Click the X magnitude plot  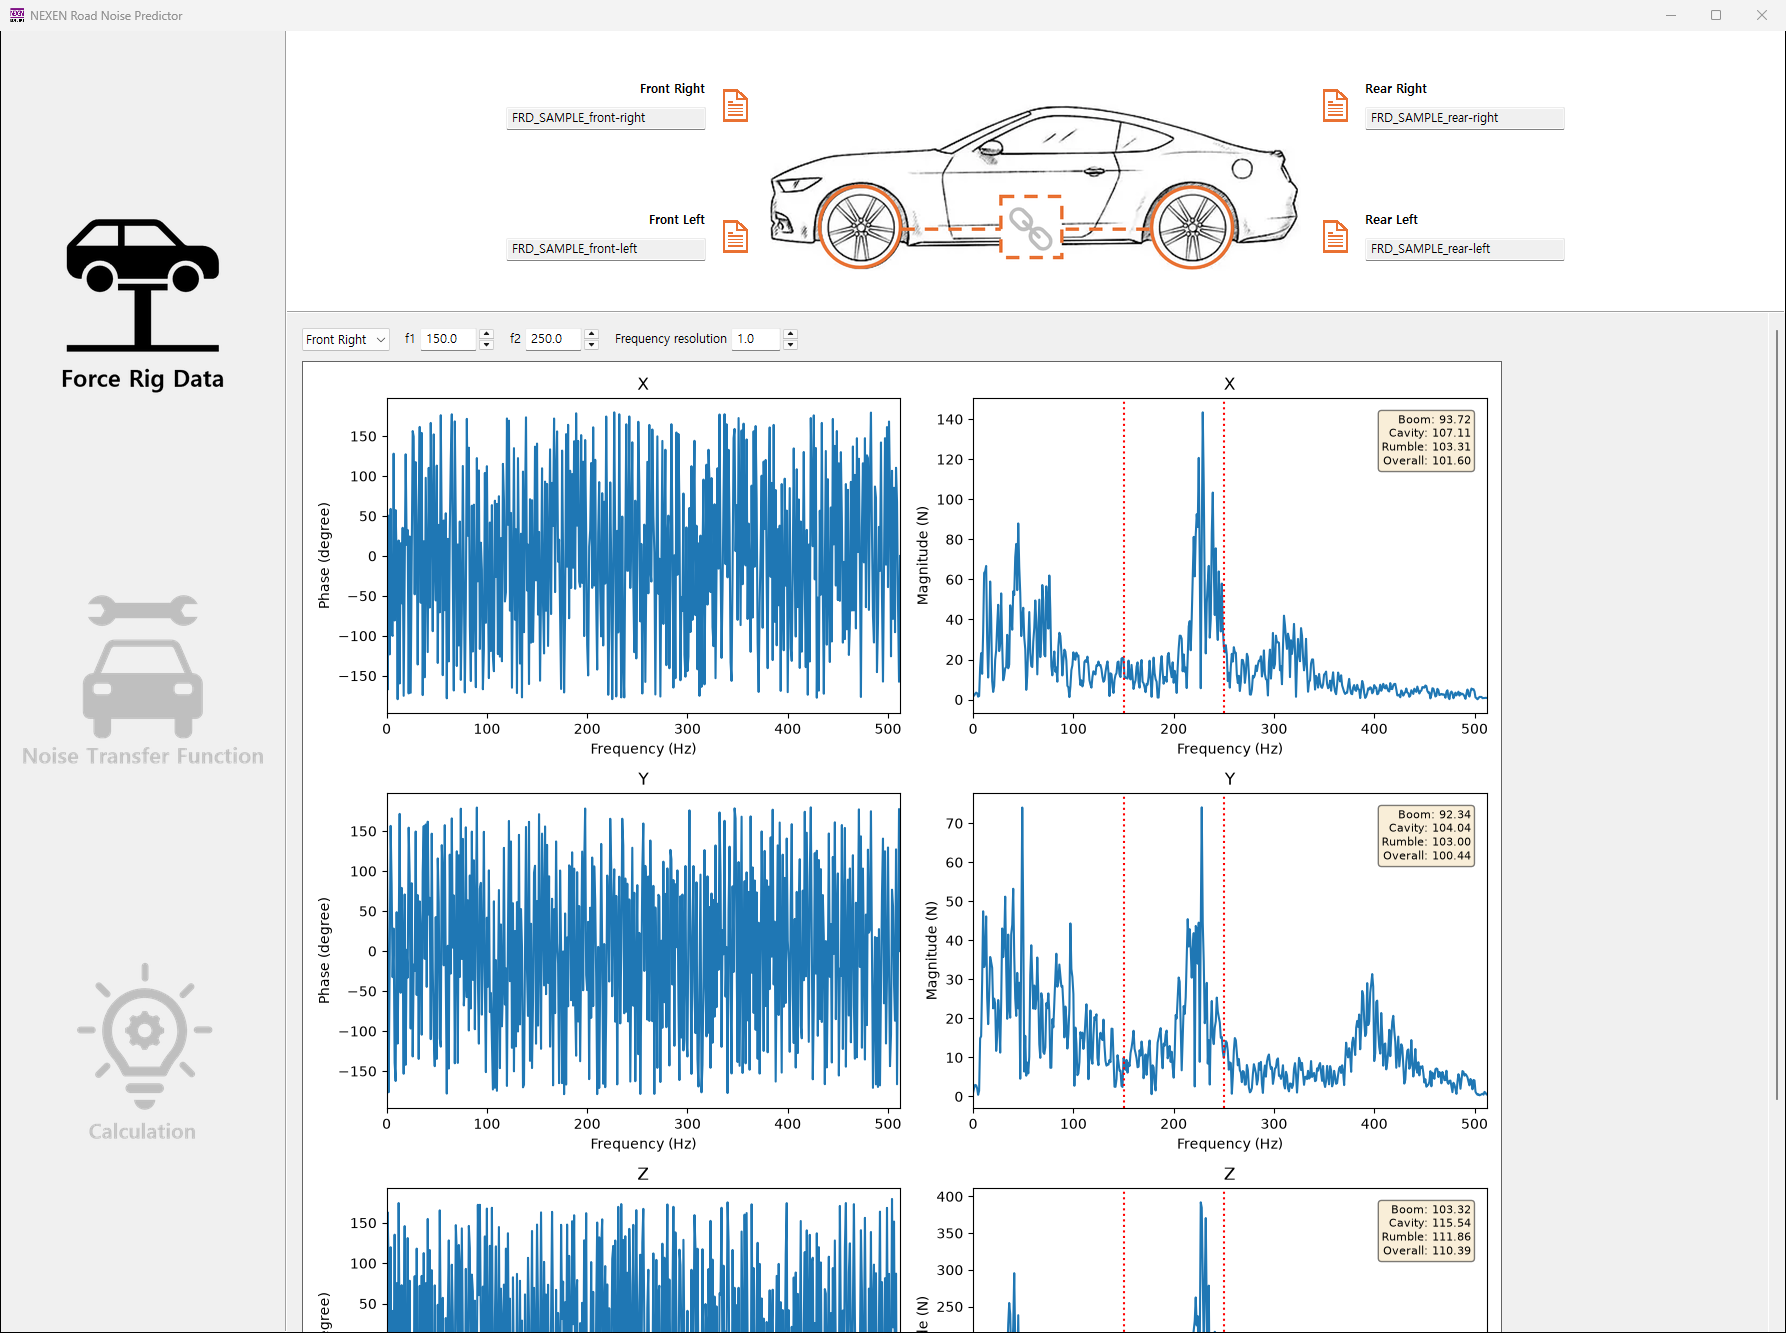1230,556
